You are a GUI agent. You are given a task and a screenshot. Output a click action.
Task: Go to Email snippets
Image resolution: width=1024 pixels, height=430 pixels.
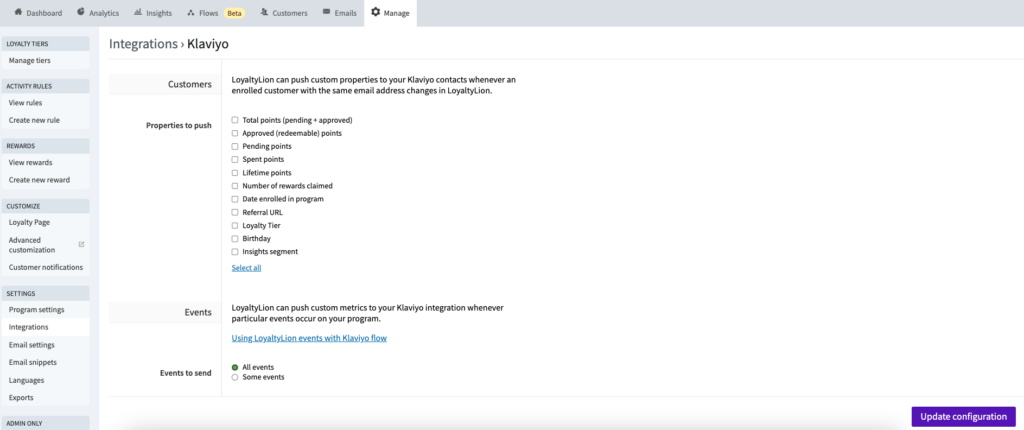(33, 363)
